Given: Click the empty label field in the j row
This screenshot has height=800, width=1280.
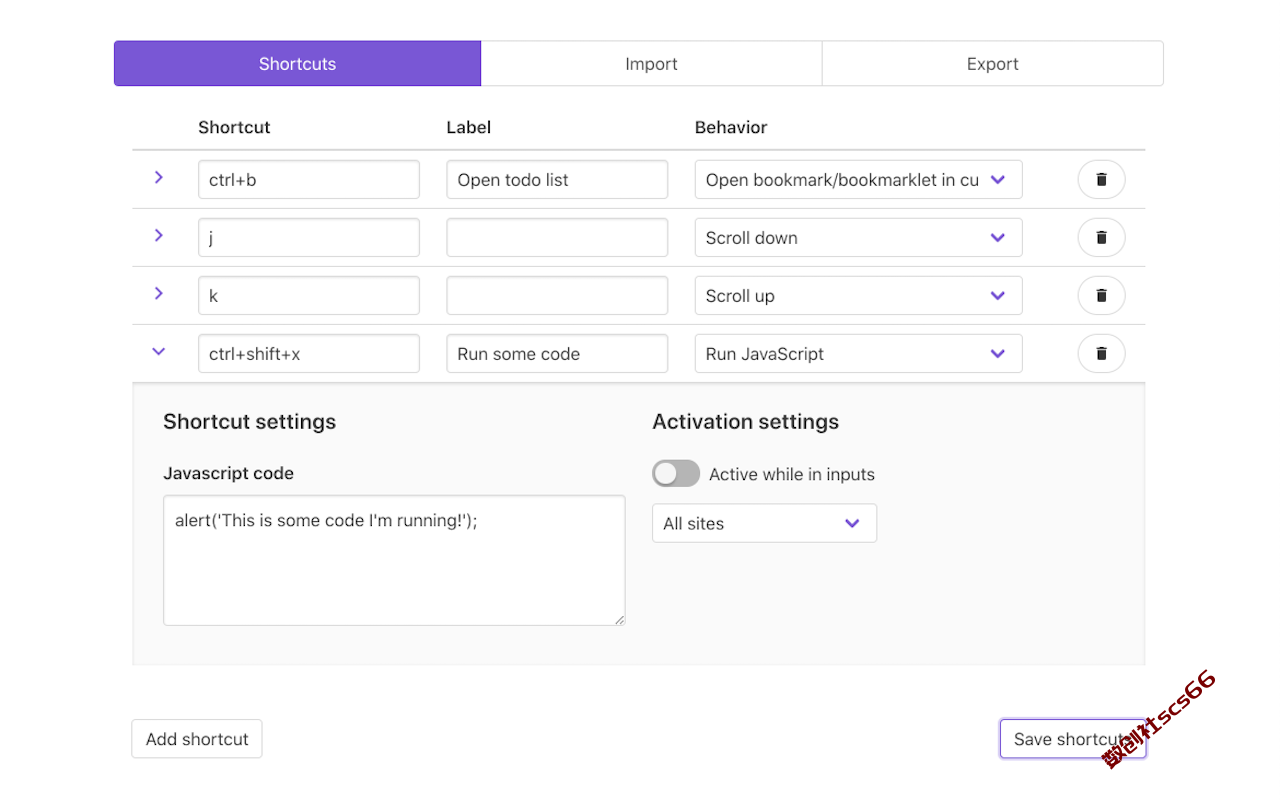Looking at the screenshot, I should pyautogui.click(x=557, y=238).
